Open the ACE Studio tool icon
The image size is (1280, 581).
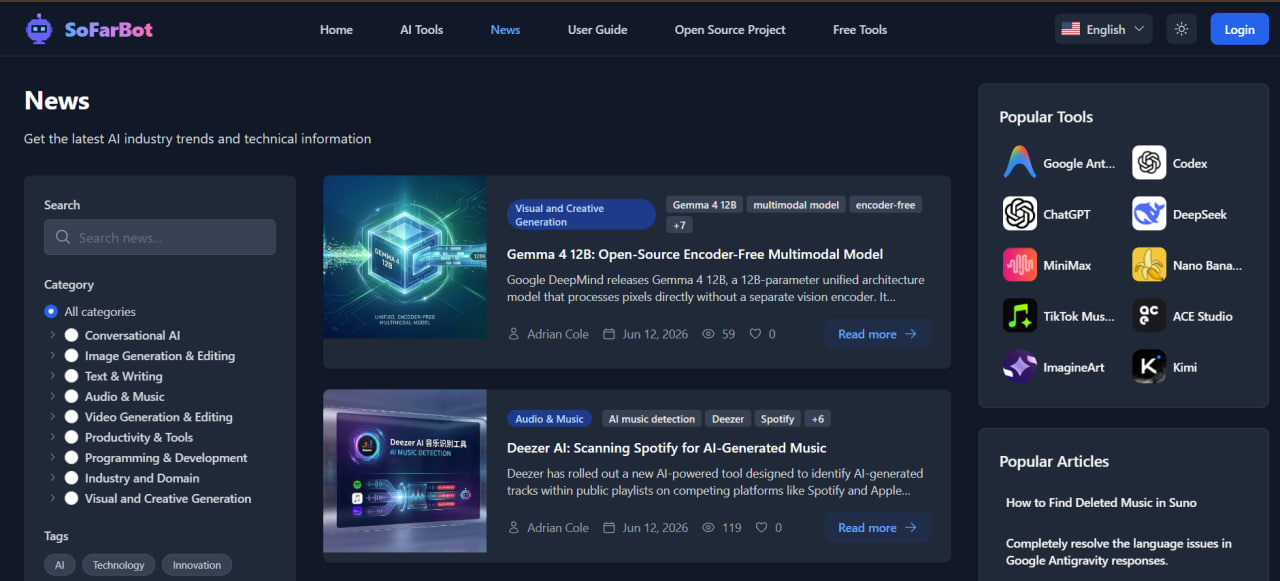(1149, 316)
